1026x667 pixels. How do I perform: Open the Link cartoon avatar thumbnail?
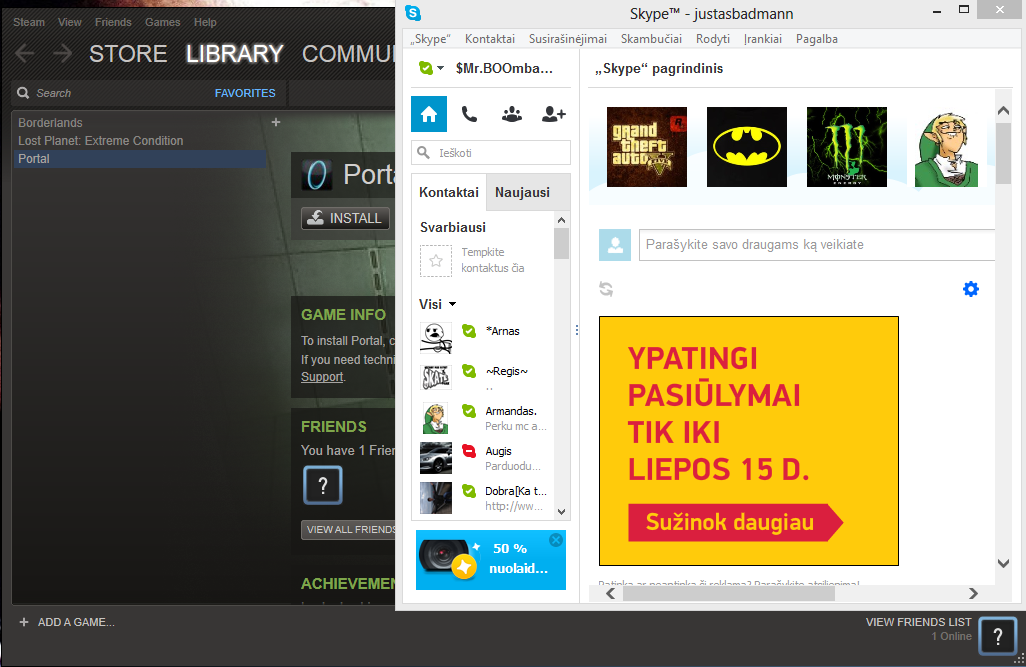946,149
